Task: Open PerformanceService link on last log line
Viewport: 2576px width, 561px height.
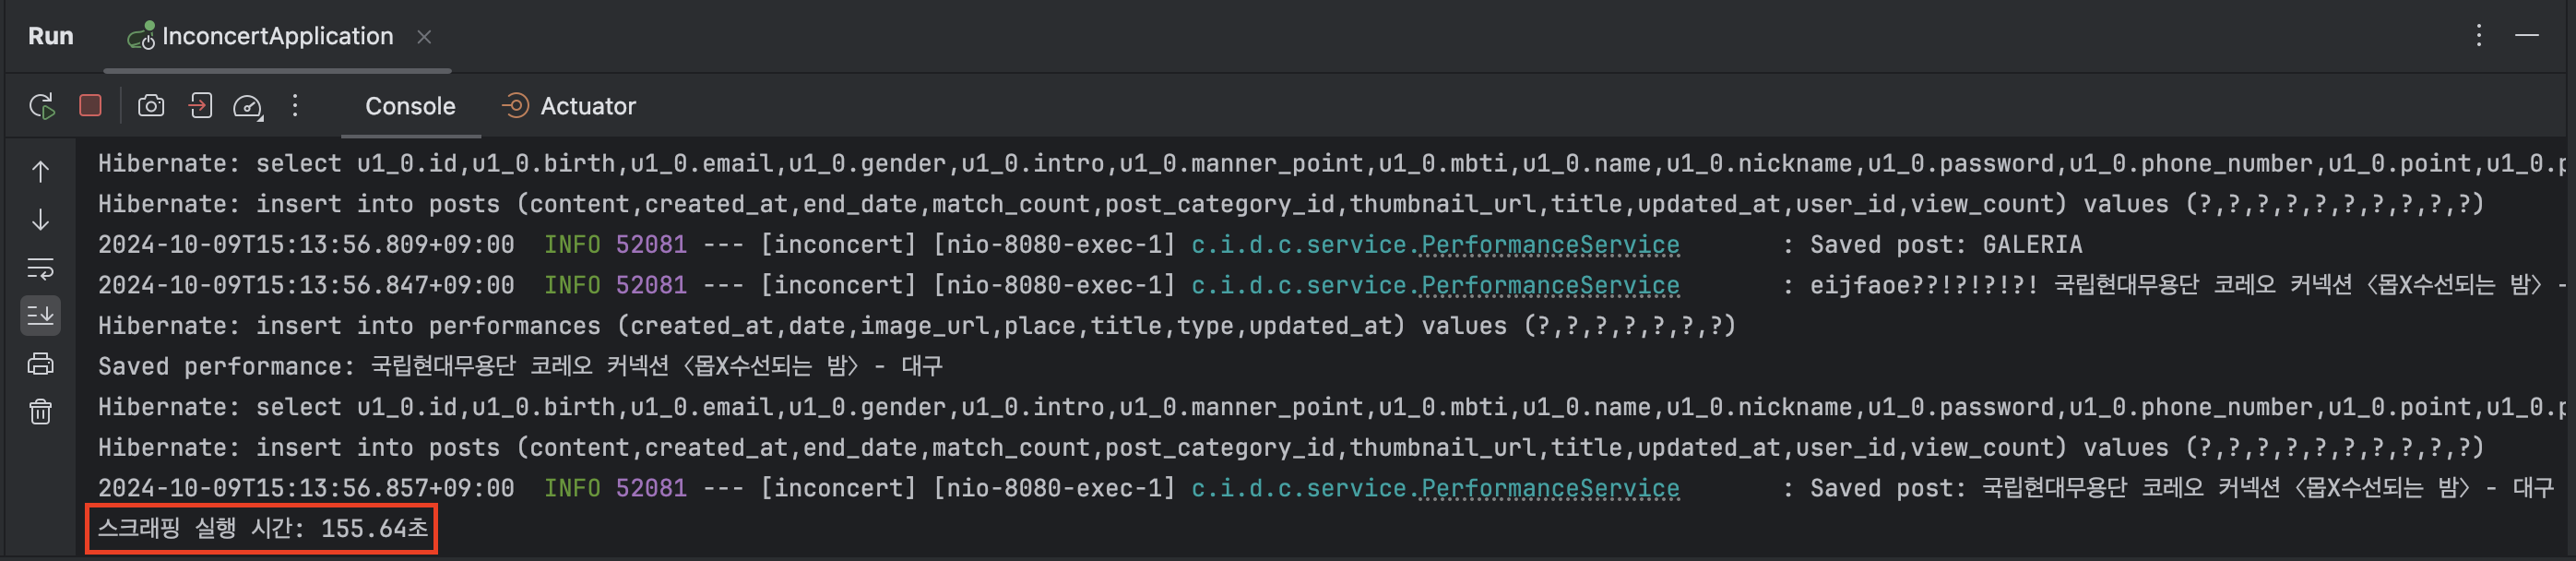Action: point(1550,489)
